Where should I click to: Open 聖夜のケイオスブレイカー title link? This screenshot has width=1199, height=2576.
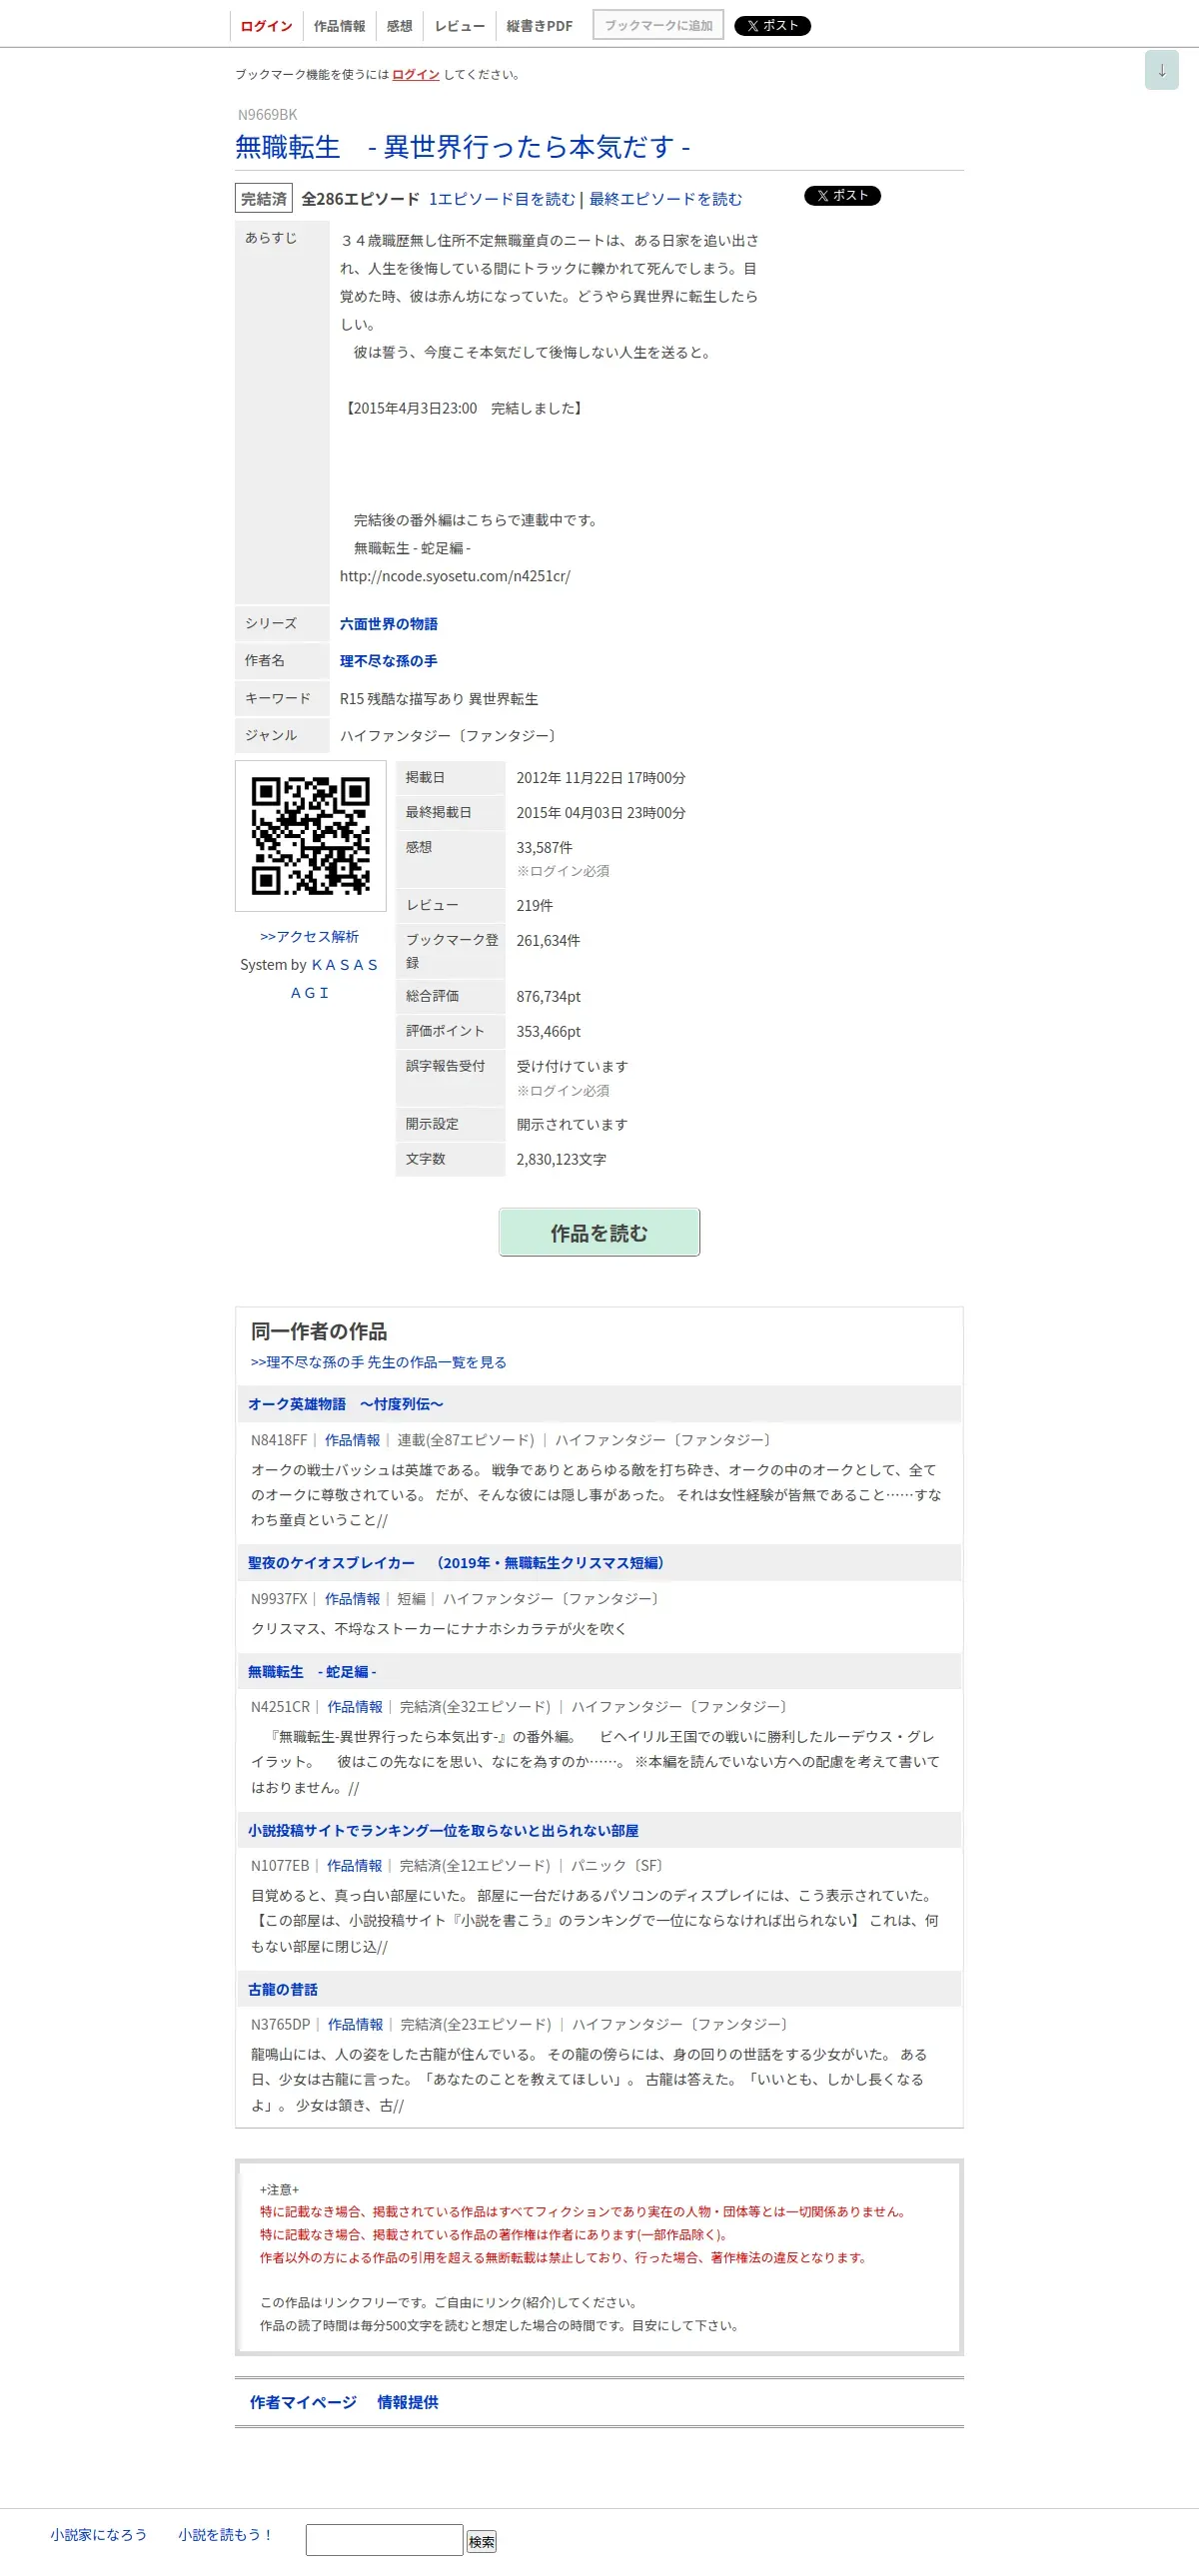tap(456, 1563)
